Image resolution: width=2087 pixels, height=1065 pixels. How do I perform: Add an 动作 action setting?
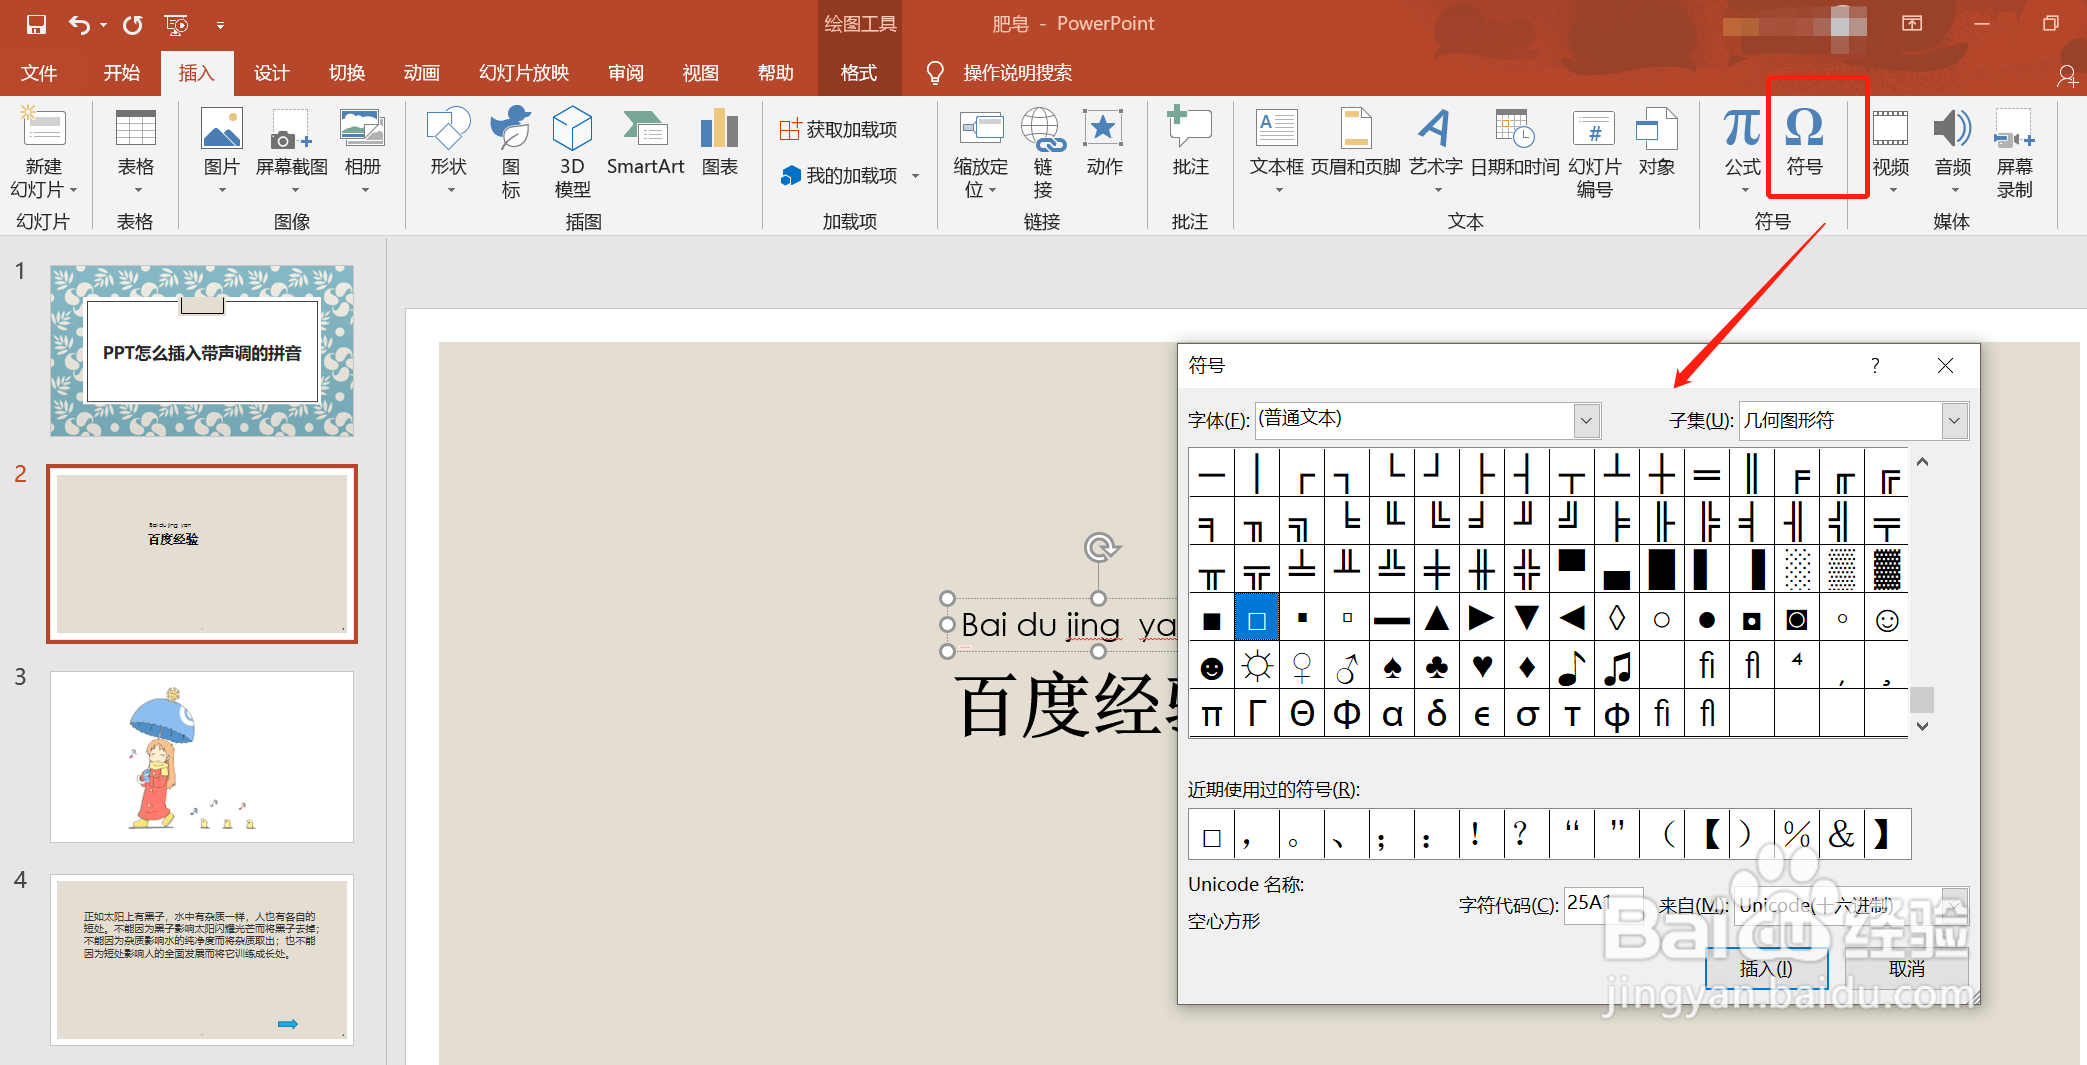[x=1104, y=143]
